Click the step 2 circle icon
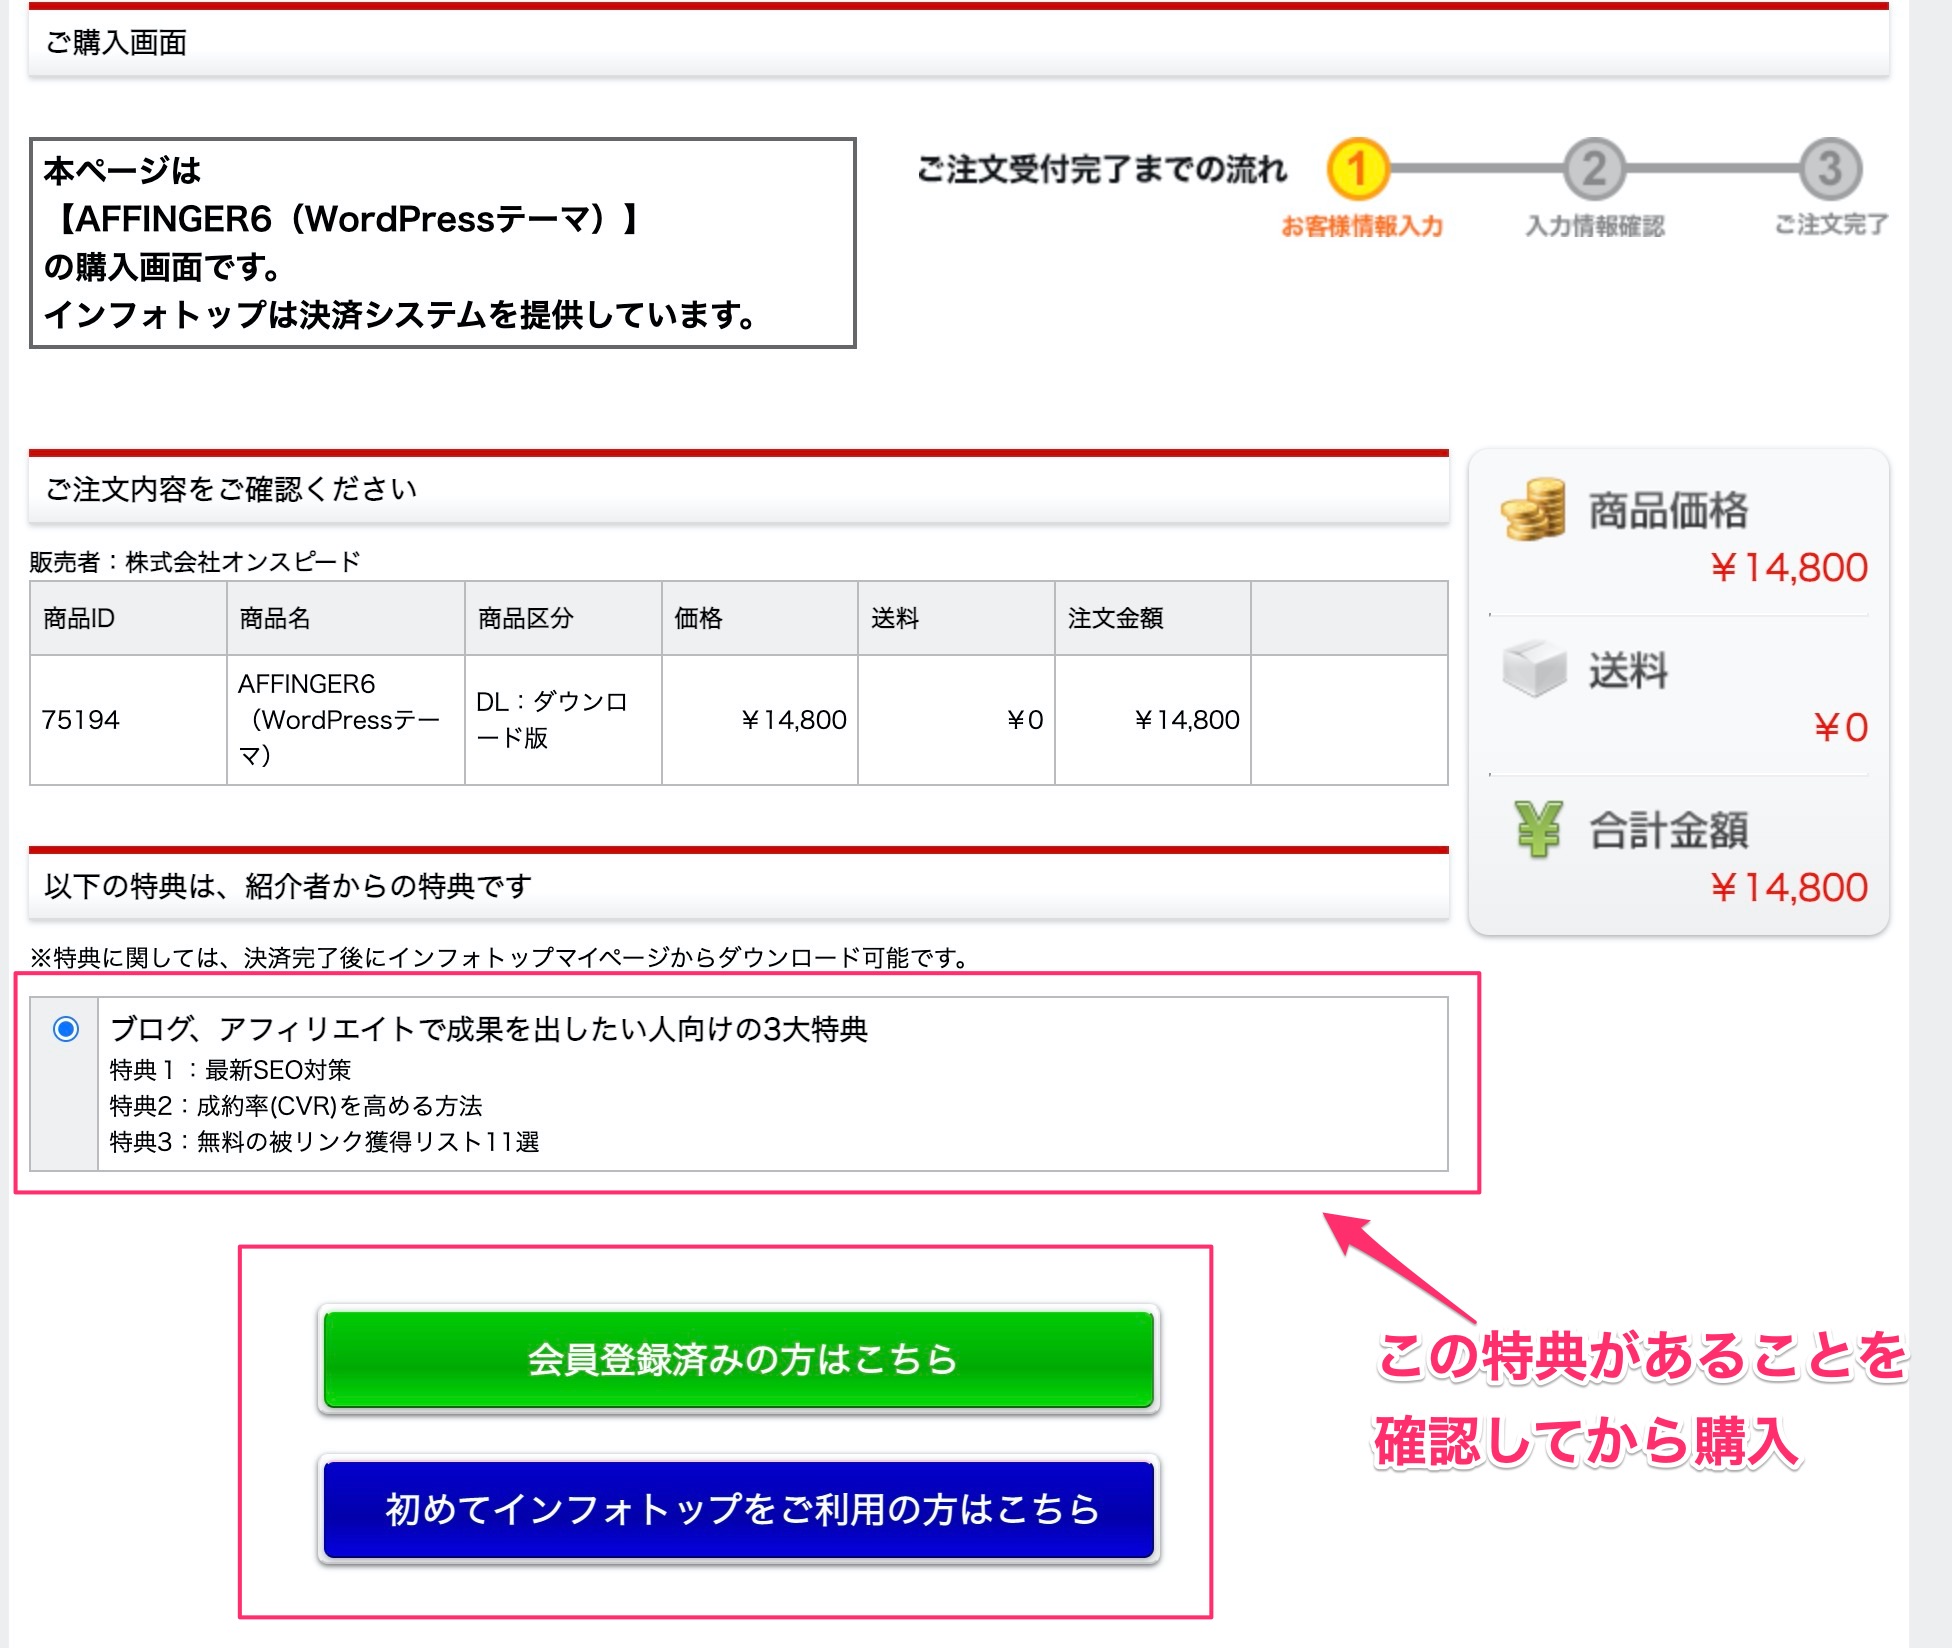Image resolution: width=1952 pixels, height=1648 pixels. pos(1594,169)
